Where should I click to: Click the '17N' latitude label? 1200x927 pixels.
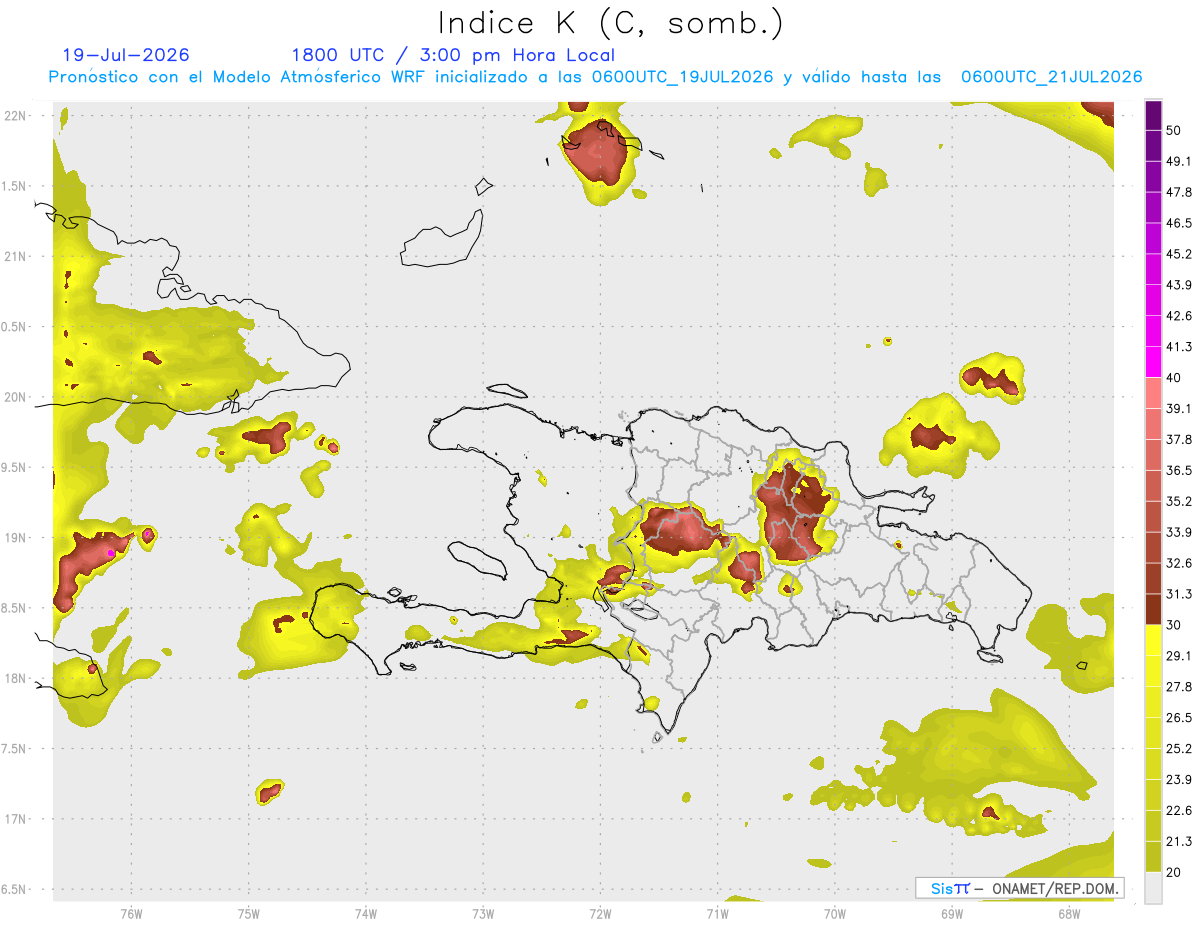pos(17,819)
